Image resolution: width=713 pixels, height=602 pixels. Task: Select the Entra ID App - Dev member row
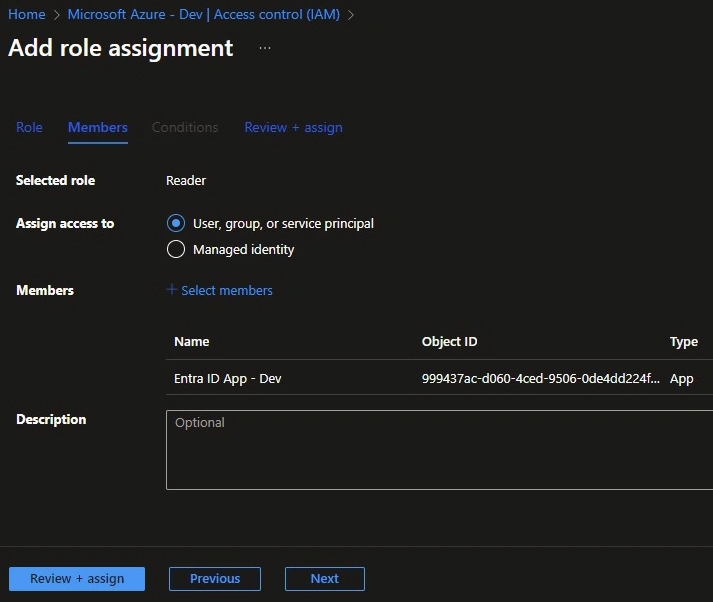[x=439, y=378]
